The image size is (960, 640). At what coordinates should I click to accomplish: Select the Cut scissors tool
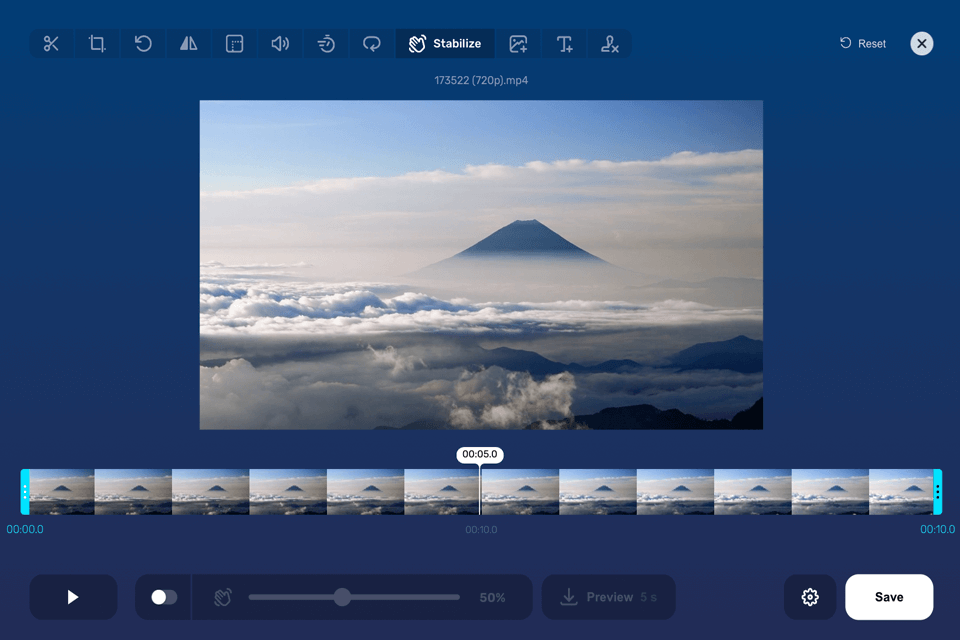point(51,43)
